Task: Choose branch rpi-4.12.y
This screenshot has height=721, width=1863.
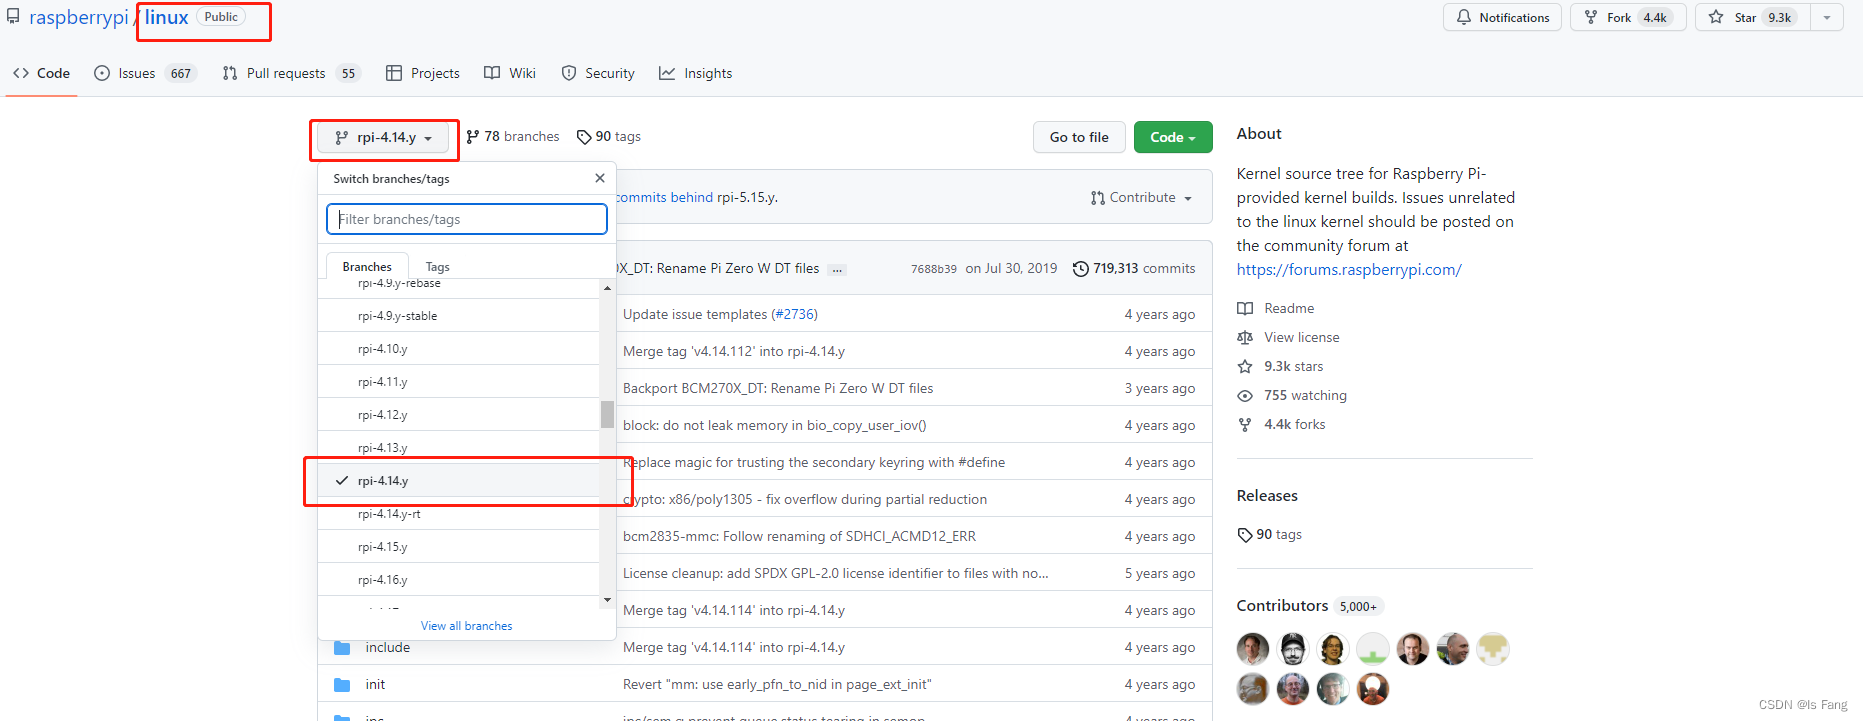Action: tap(459, 415)
